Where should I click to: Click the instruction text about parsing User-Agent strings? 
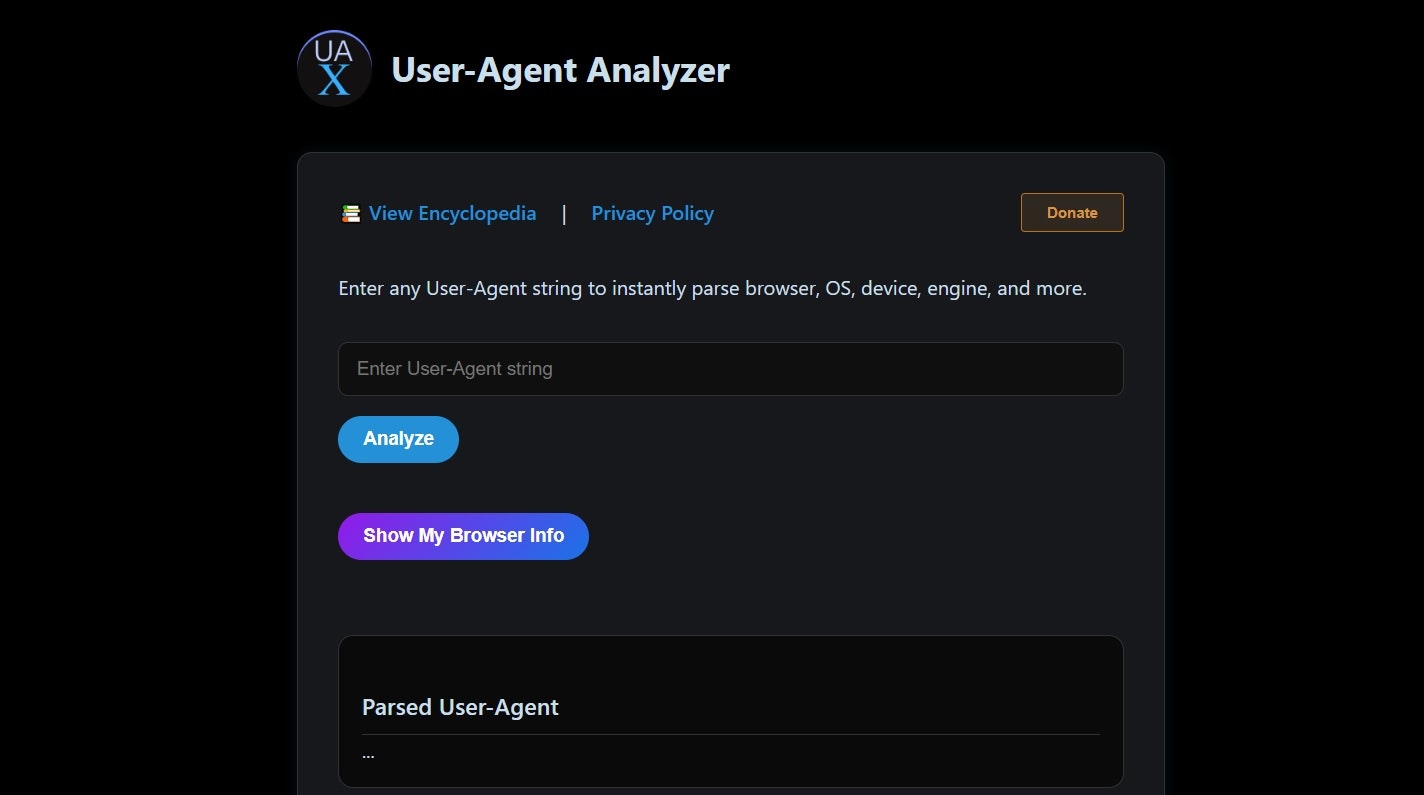click(712, 288)
